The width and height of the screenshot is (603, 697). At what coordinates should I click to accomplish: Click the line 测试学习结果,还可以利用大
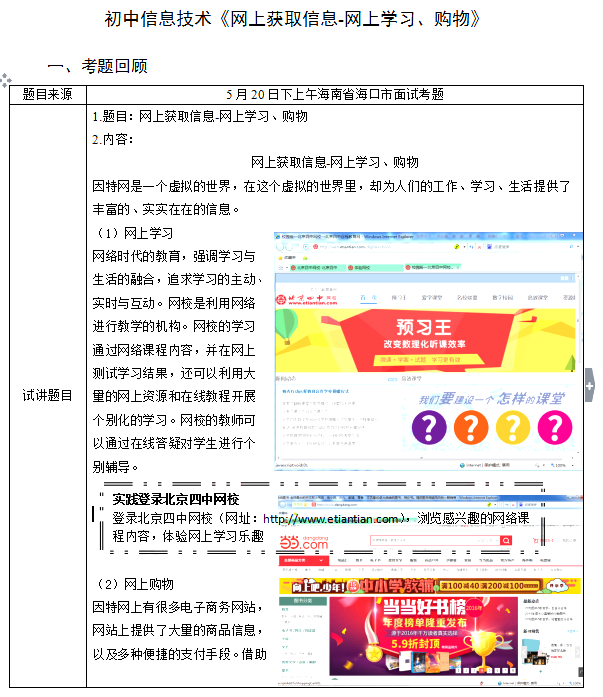[174, 373]
